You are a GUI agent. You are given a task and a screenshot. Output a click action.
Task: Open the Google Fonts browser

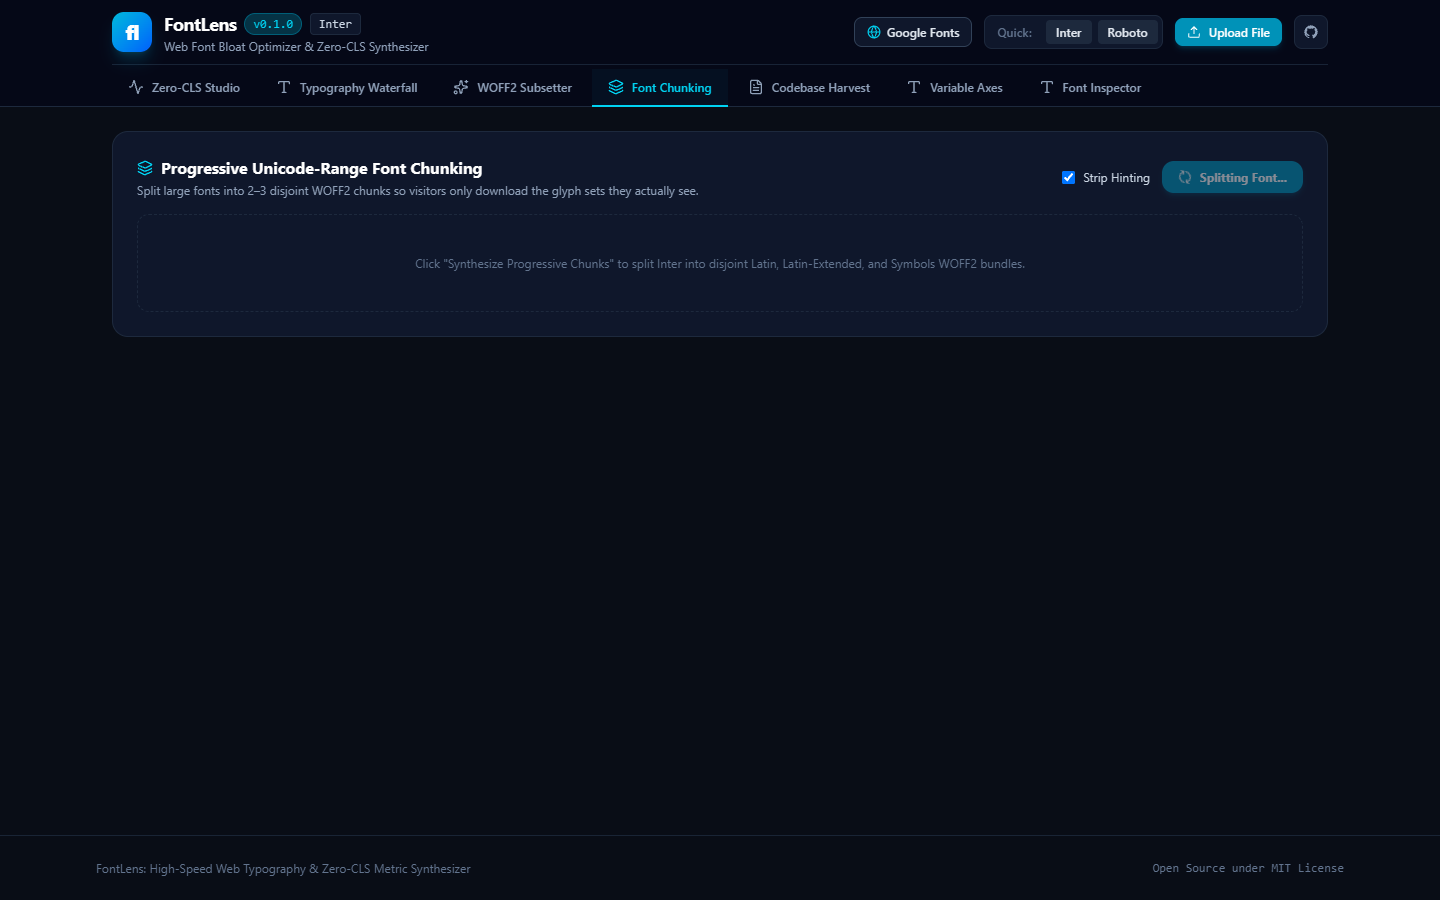[913, 32]
